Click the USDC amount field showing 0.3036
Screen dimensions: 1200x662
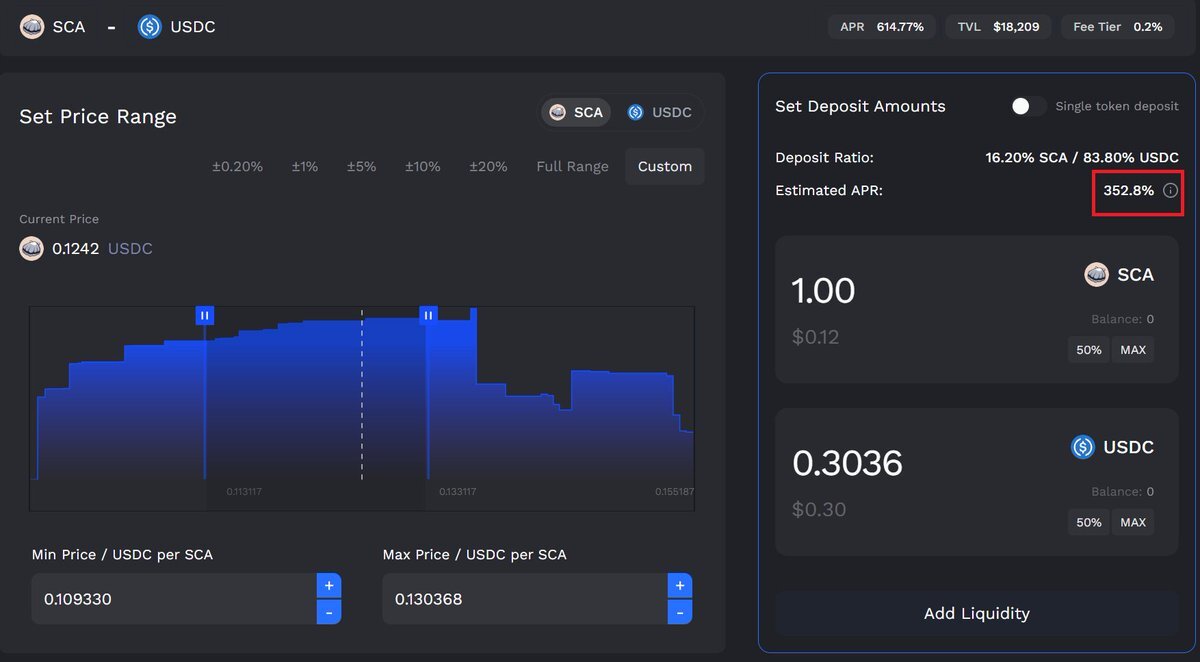coord(847,463)
